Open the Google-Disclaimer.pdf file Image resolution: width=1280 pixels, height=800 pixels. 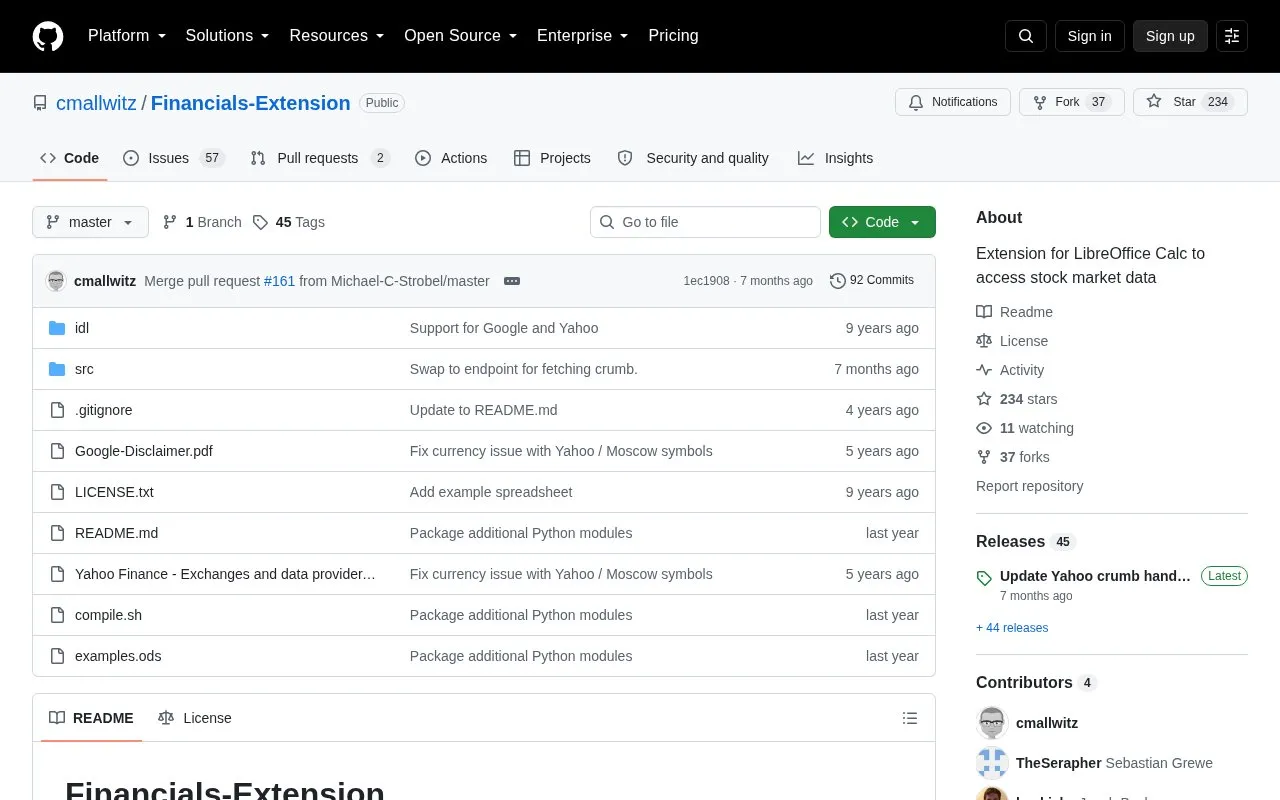[144, 451]
